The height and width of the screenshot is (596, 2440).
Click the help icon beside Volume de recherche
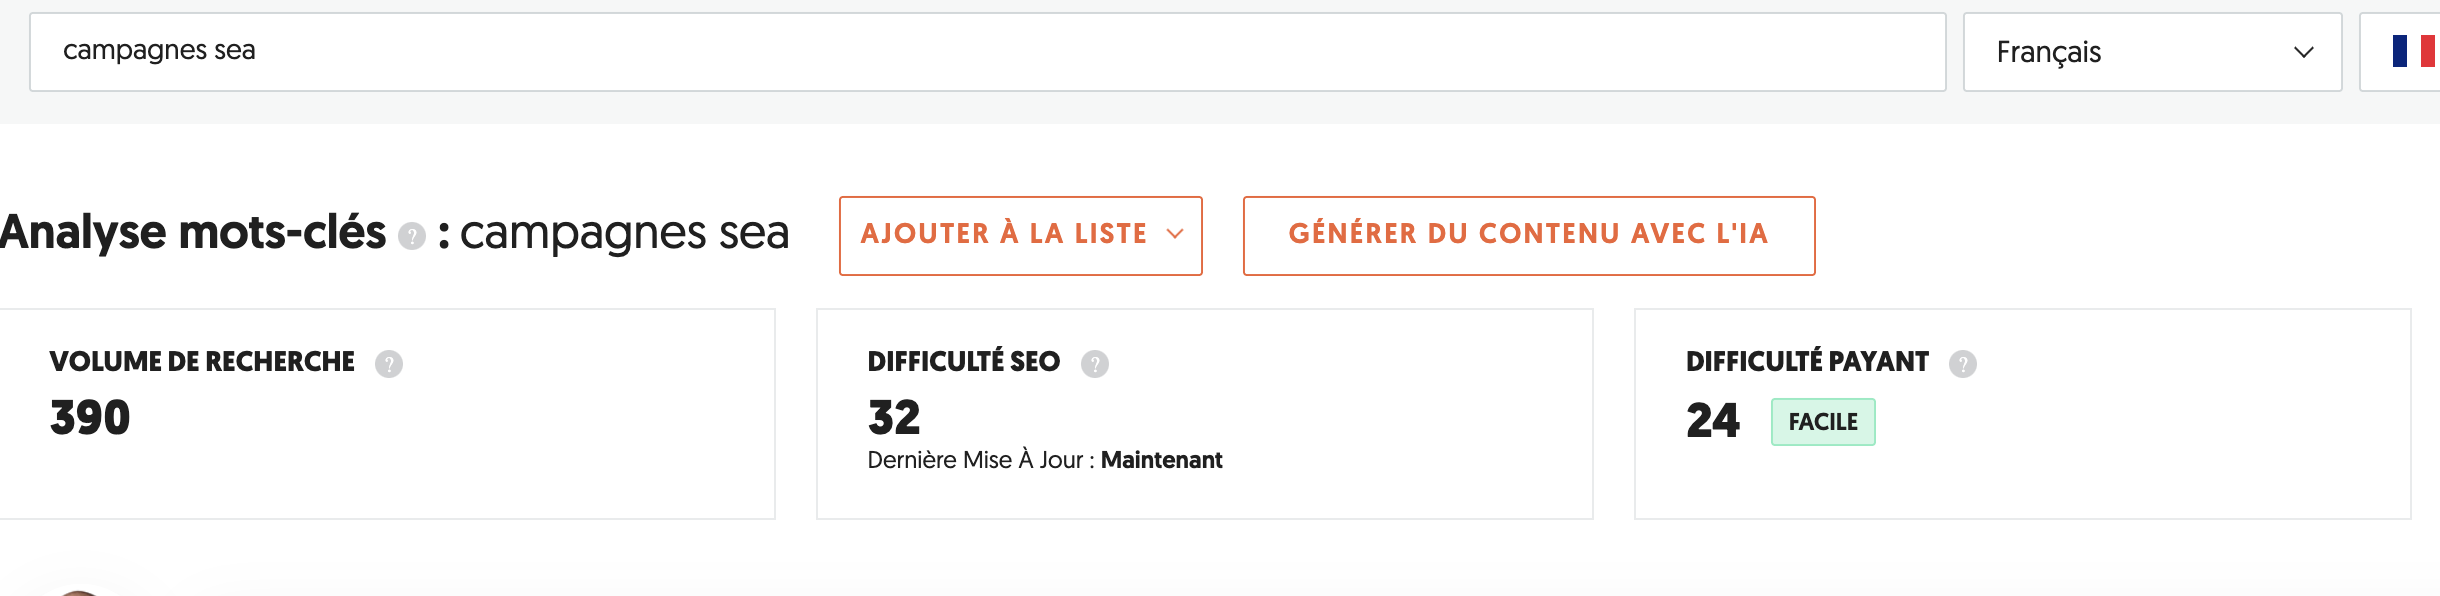[392, 364]
